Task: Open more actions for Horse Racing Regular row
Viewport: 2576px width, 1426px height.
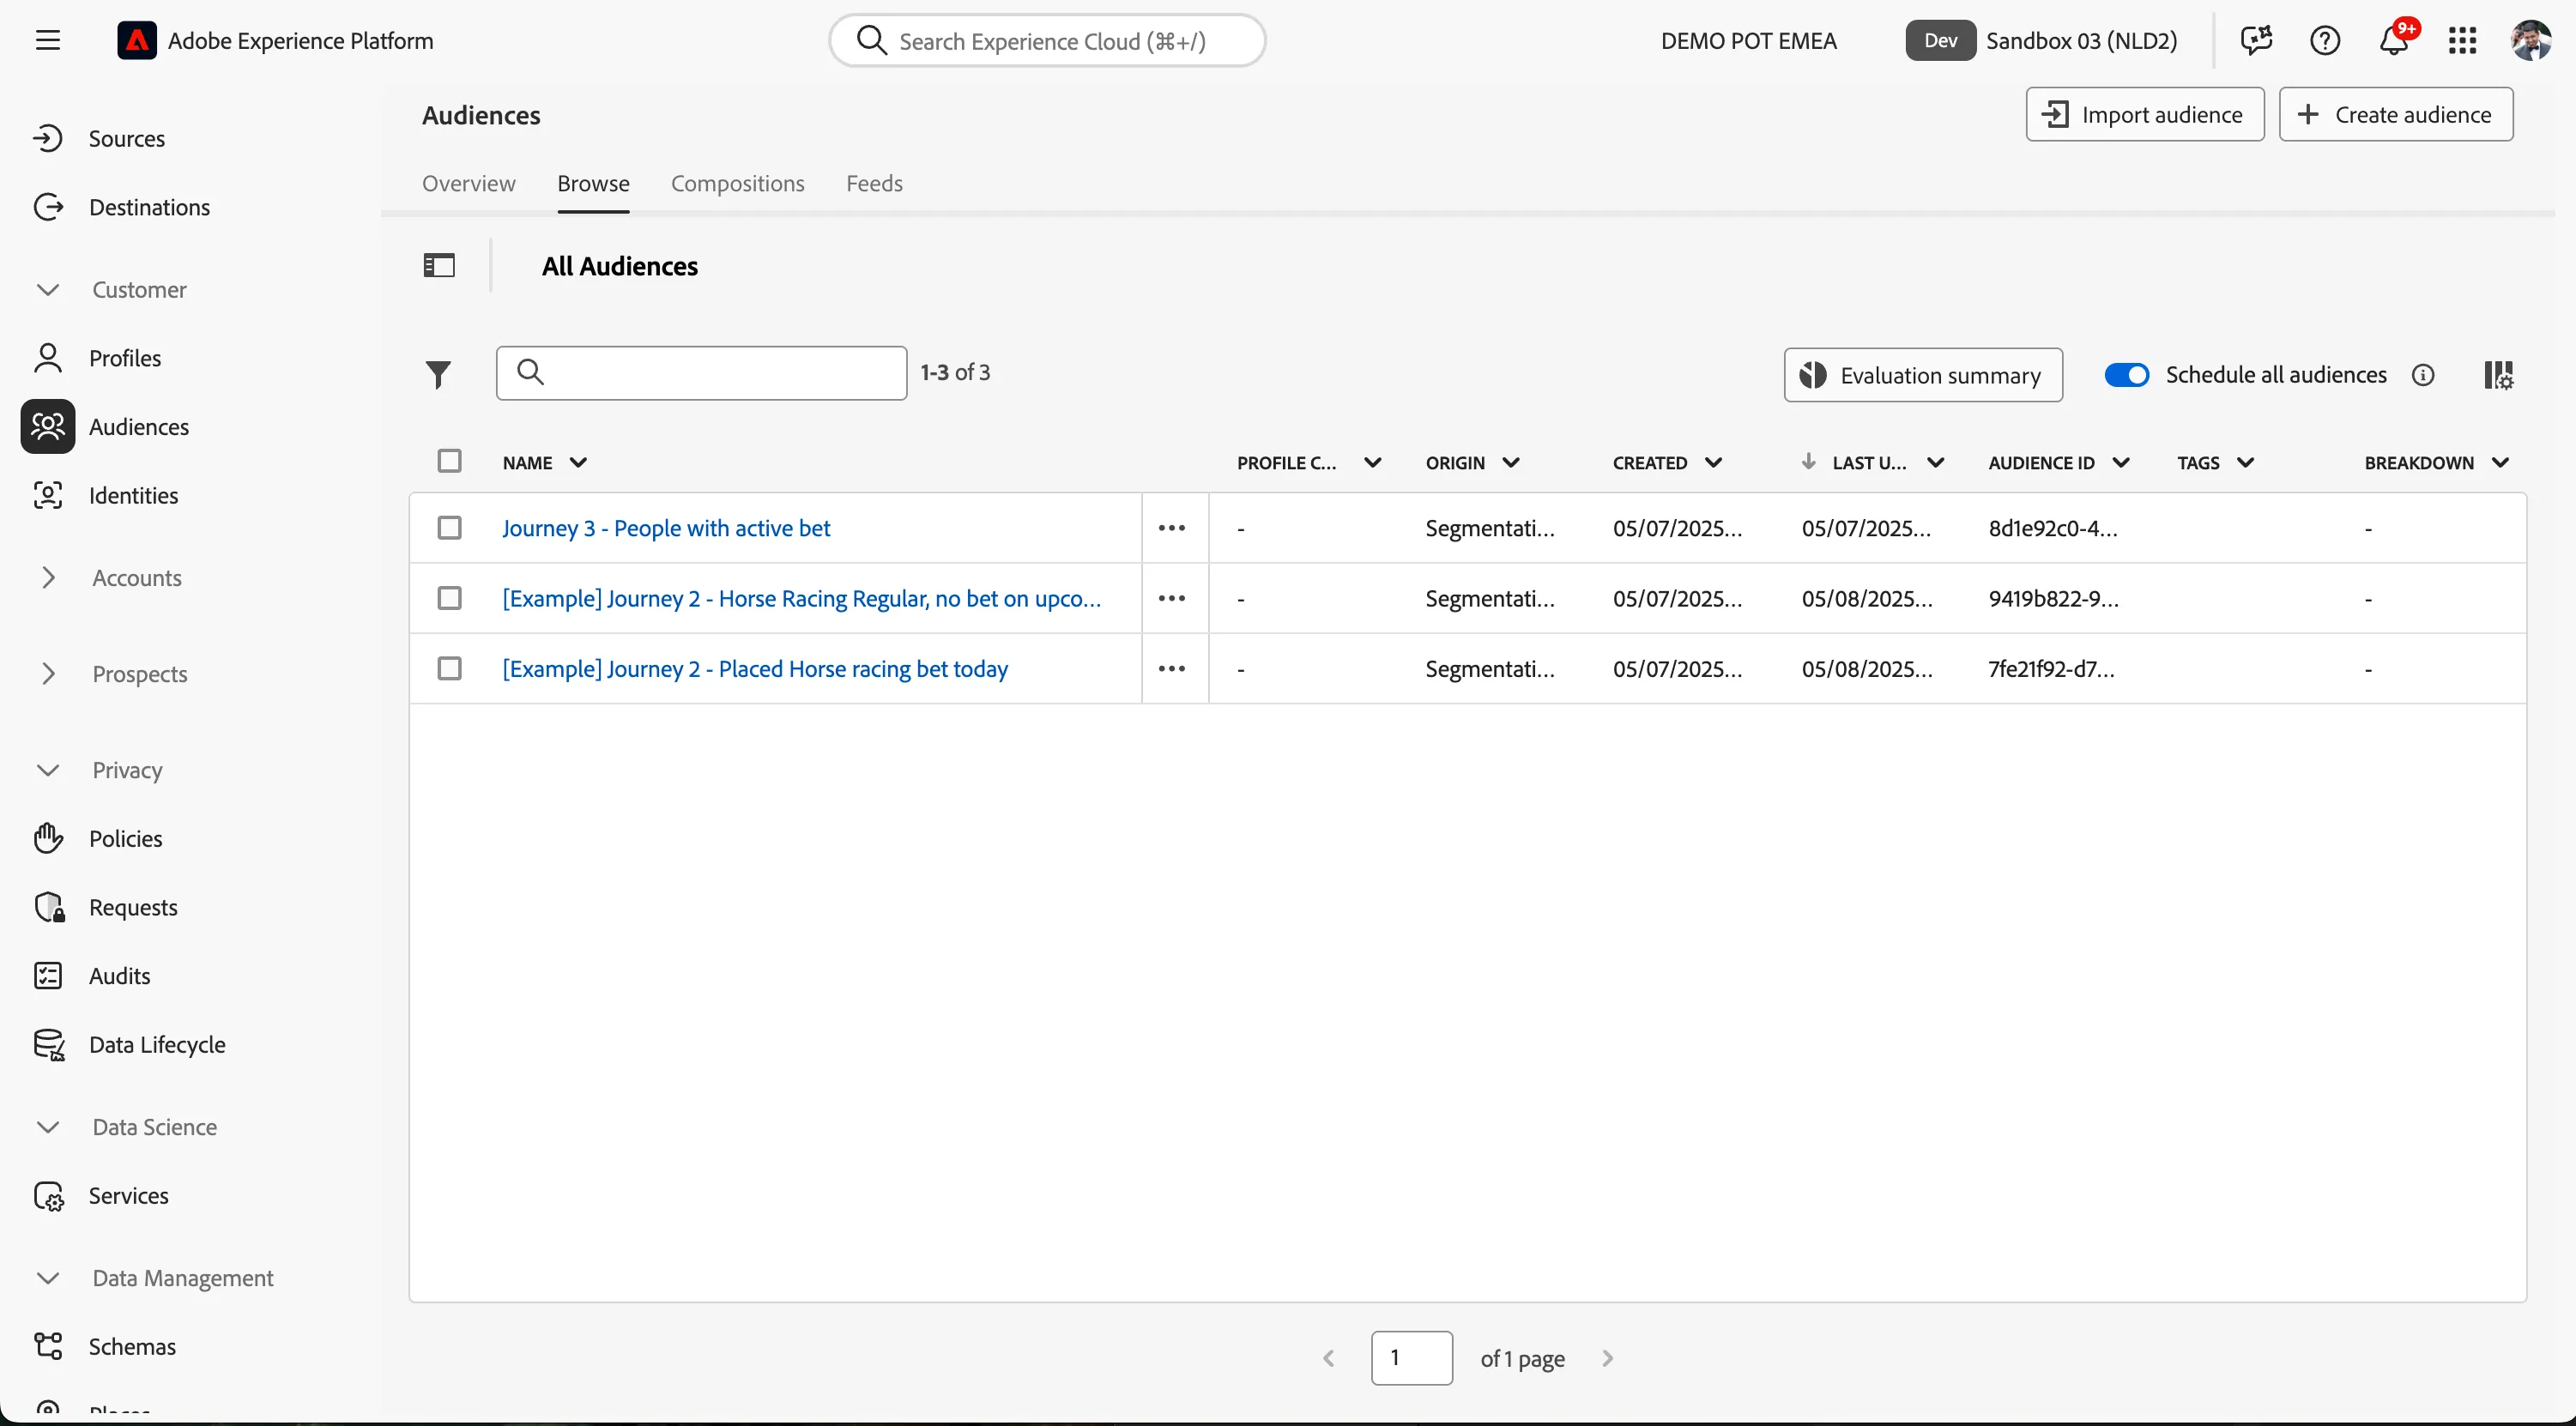Action: pos(1172,598)
